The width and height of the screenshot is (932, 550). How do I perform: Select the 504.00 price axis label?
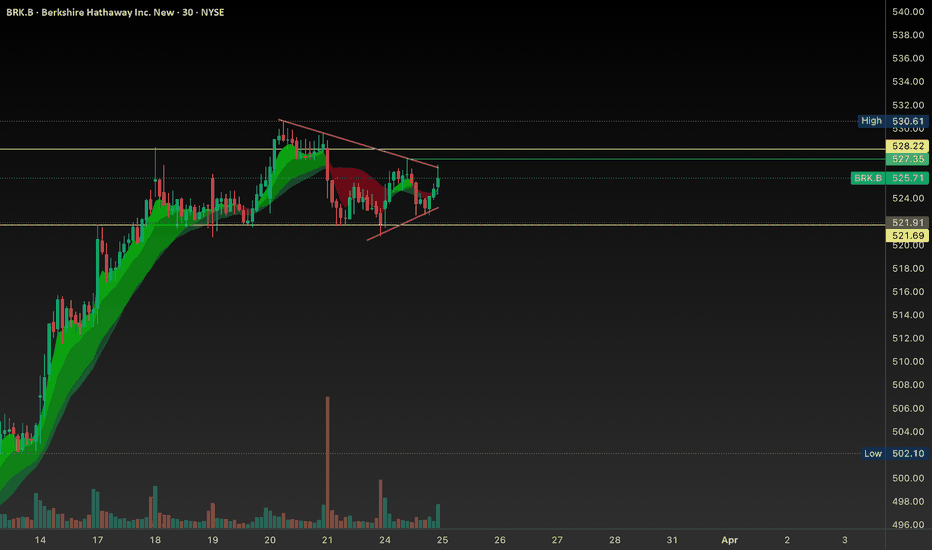(908, 431)
